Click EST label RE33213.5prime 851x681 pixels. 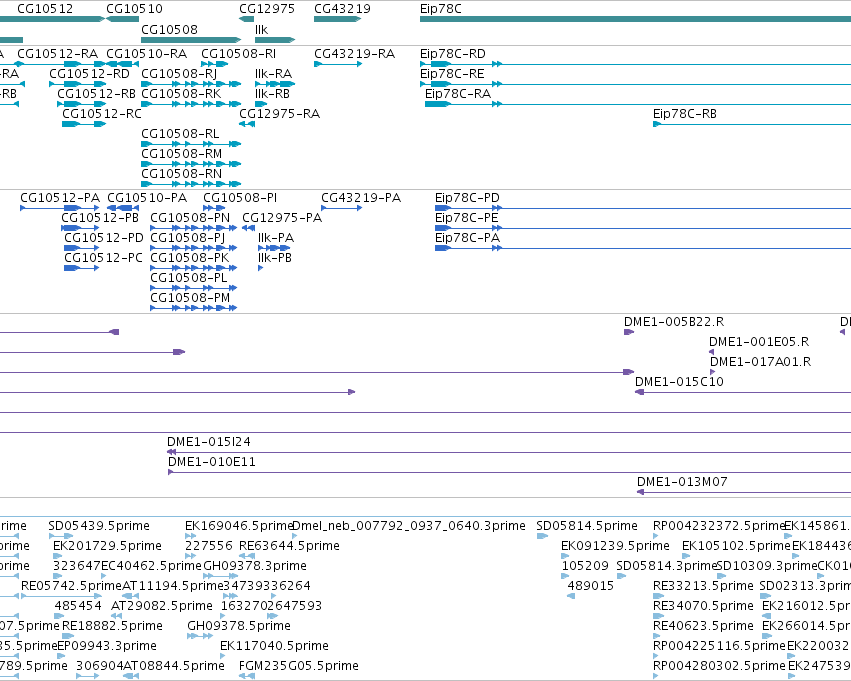(703, 587)
